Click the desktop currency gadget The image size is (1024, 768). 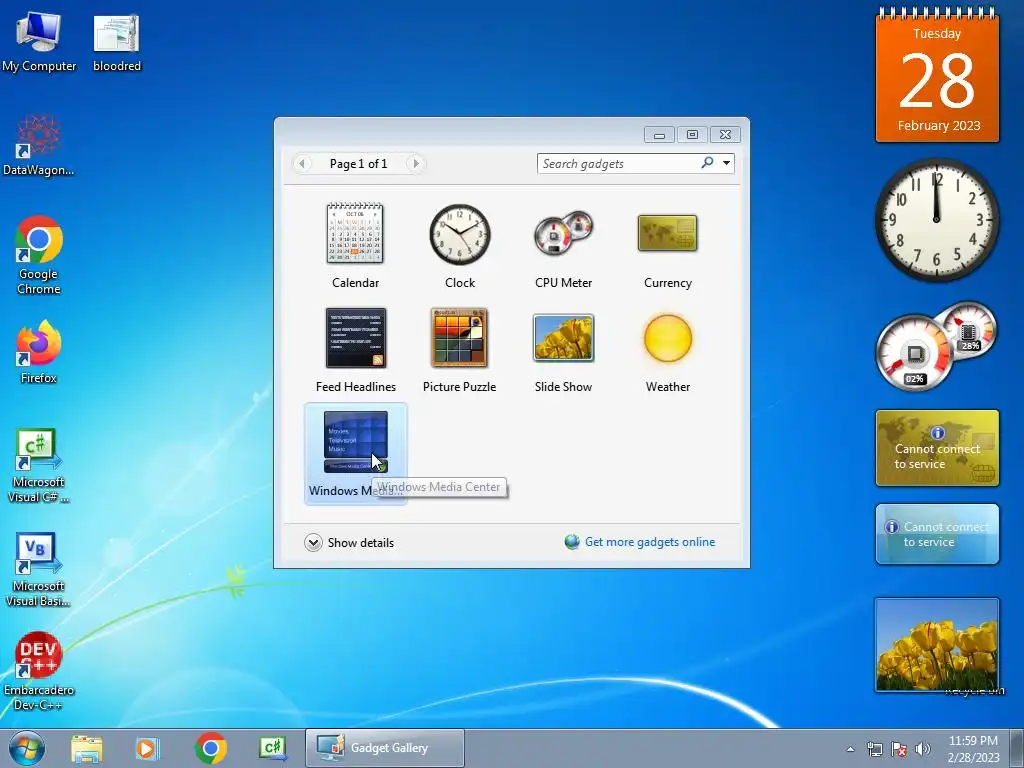pos(937,448)
